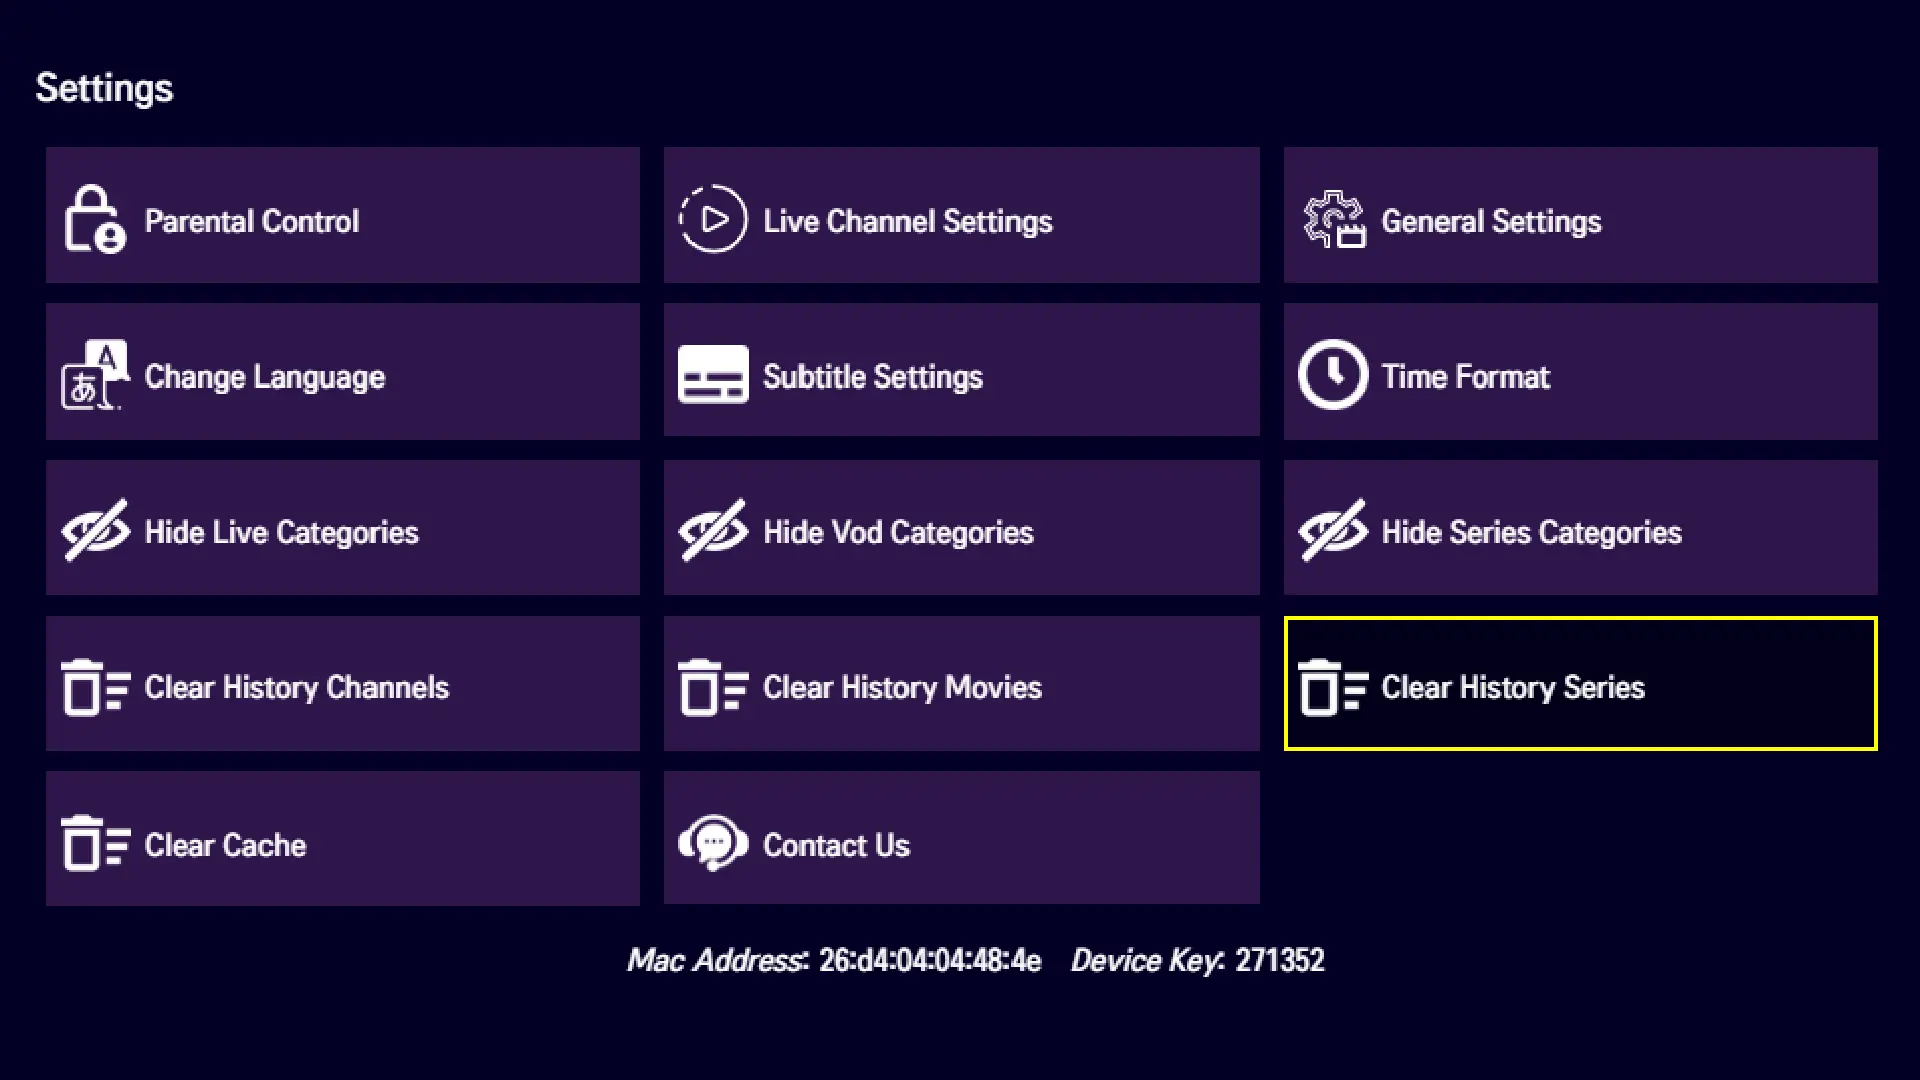The height and width of the screenshot is (1080, 1920).
Task: Click the Parental Control lock icon
Action: pyautogui.click(x=94, y=219)
